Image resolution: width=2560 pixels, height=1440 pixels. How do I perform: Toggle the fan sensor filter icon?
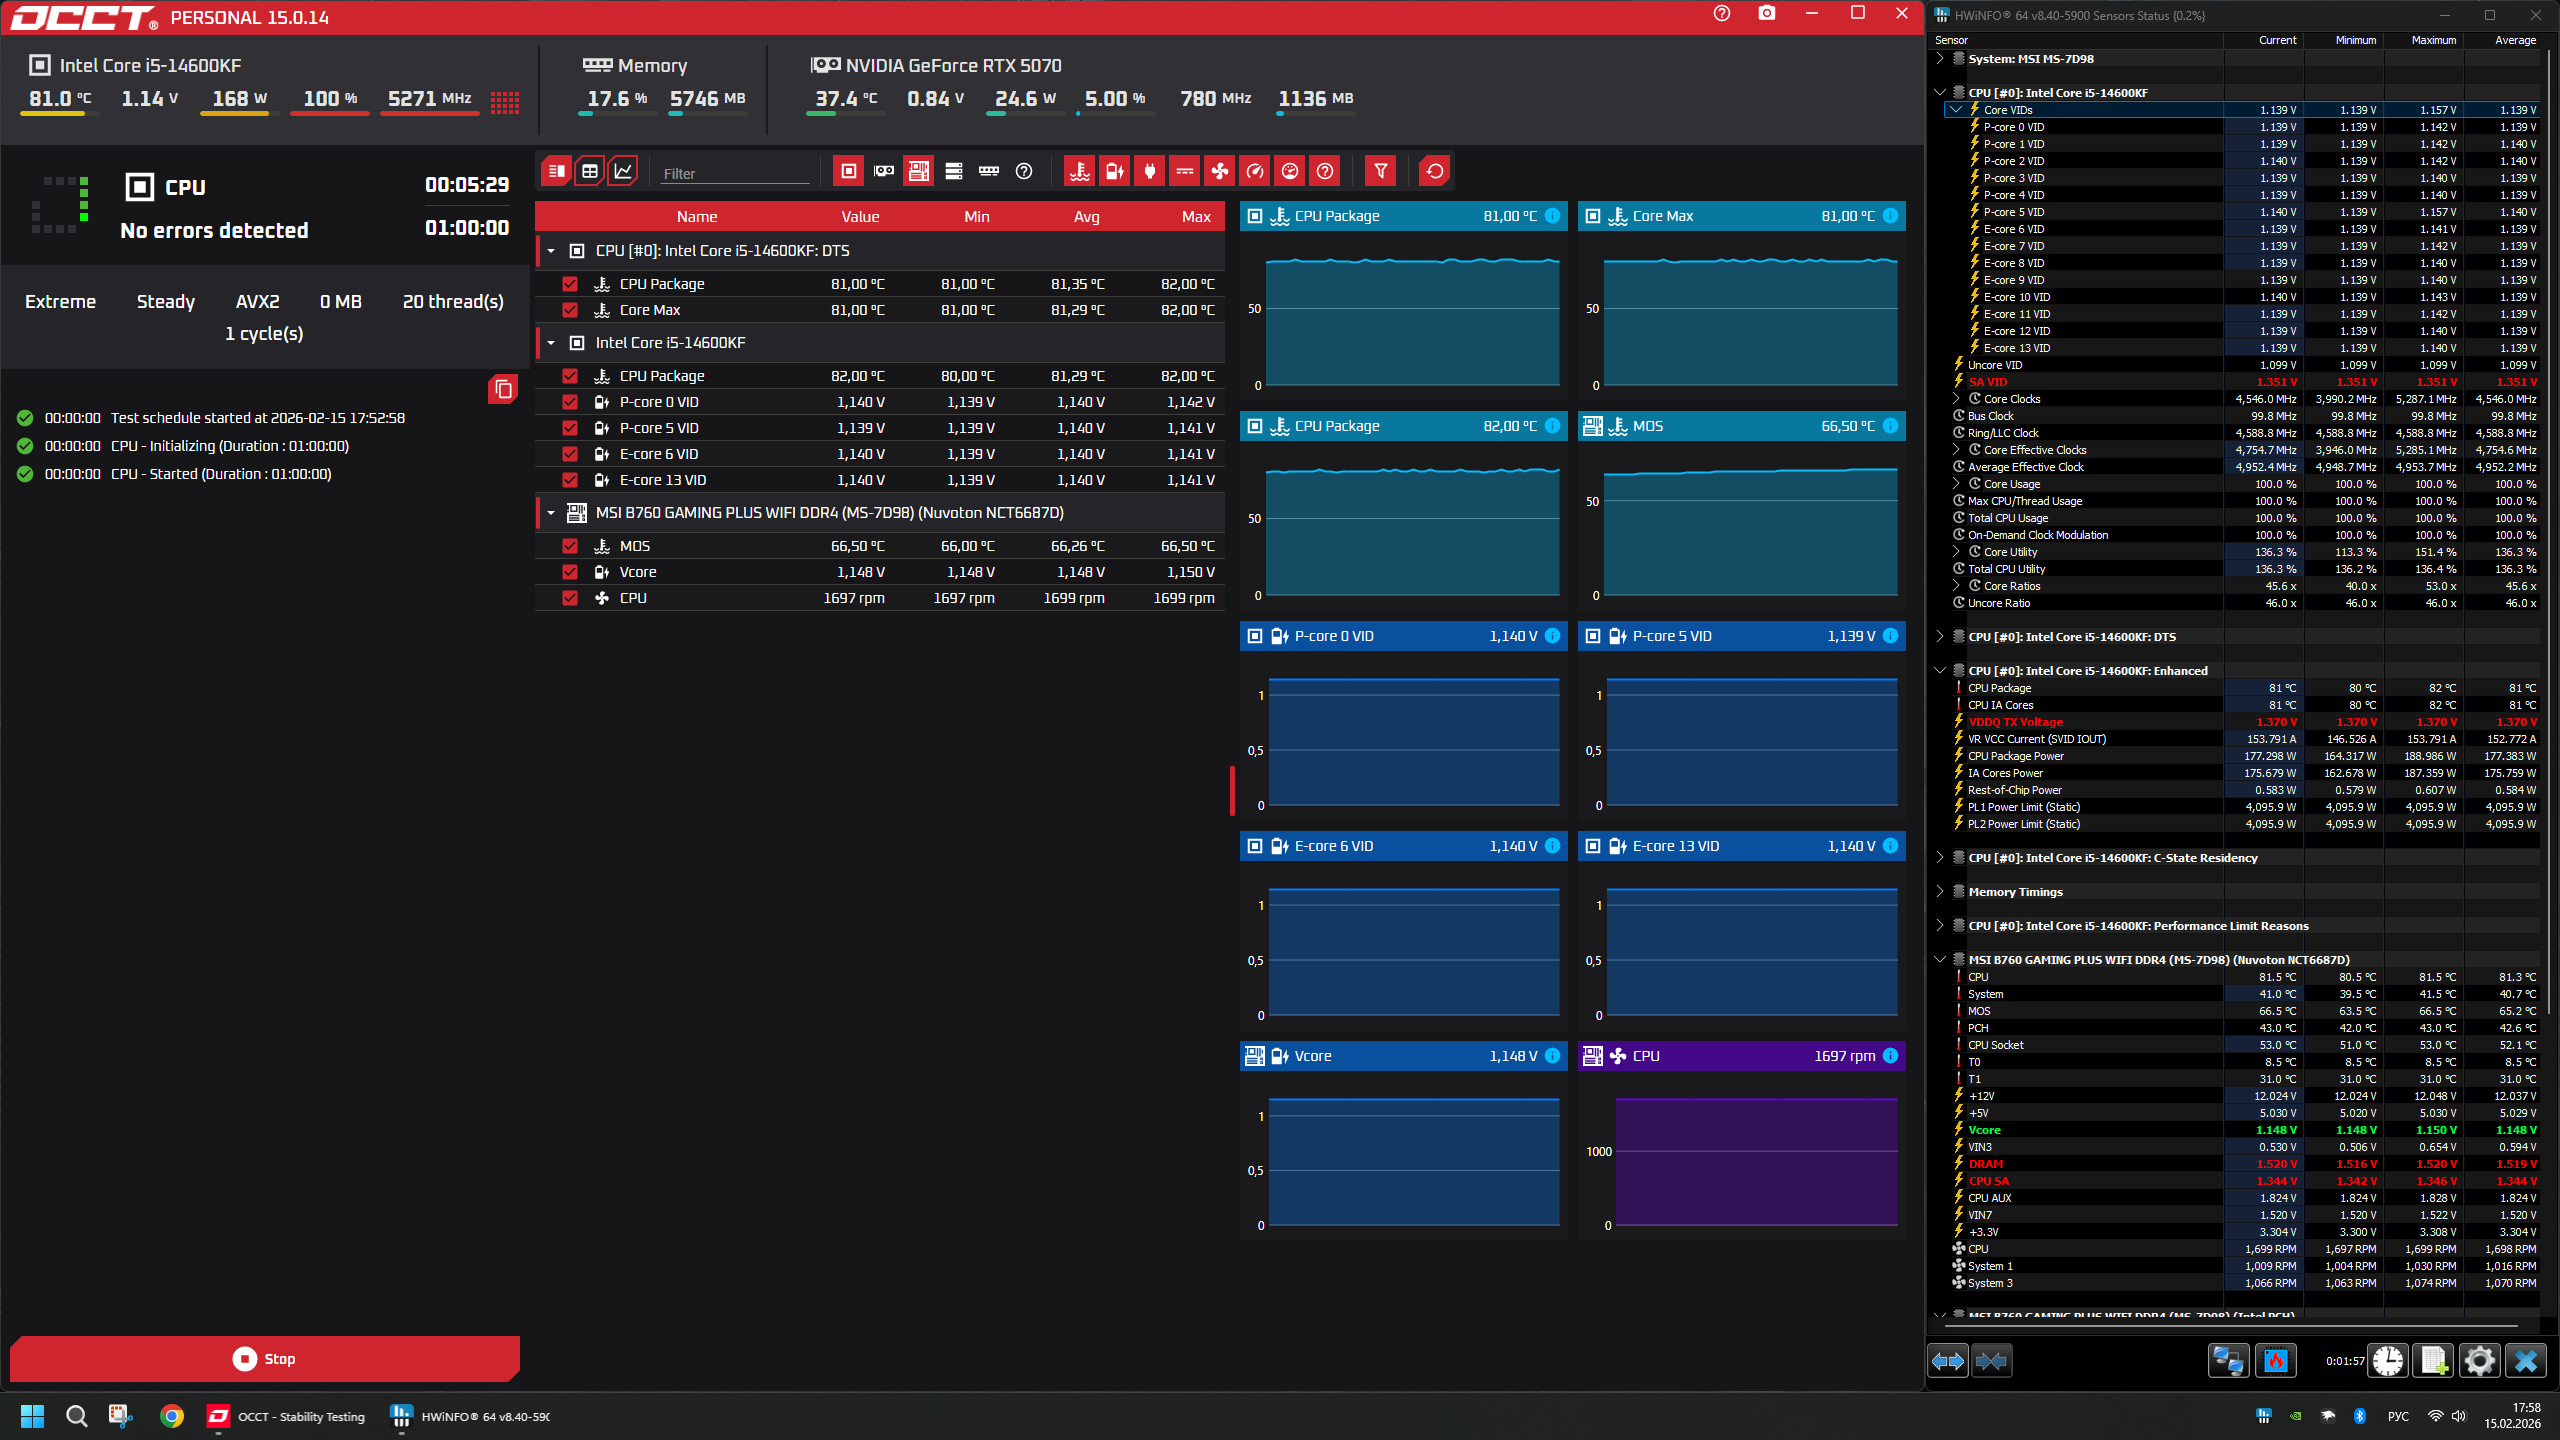1220,171
